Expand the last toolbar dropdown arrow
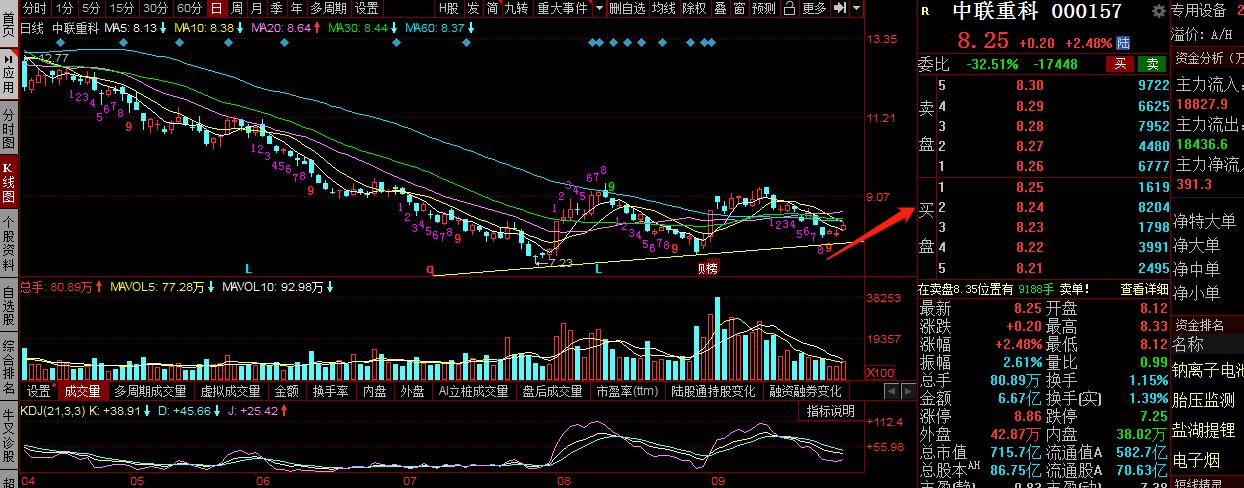 [857, 9]
